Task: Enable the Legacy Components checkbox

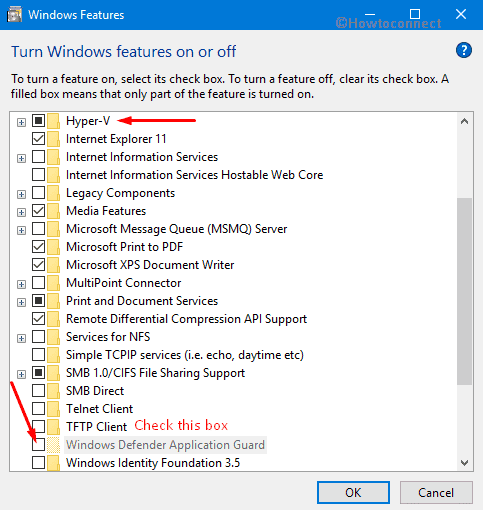Action: (38, 192)
